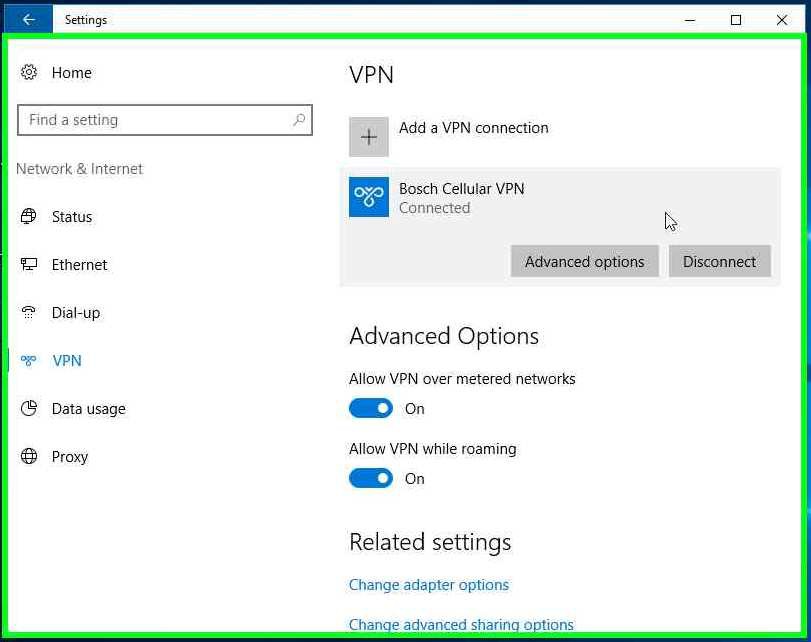This screenshot has width=811, height=642.
Task: Open the VPN section in sidebar
Action: [x=67, y=361]
